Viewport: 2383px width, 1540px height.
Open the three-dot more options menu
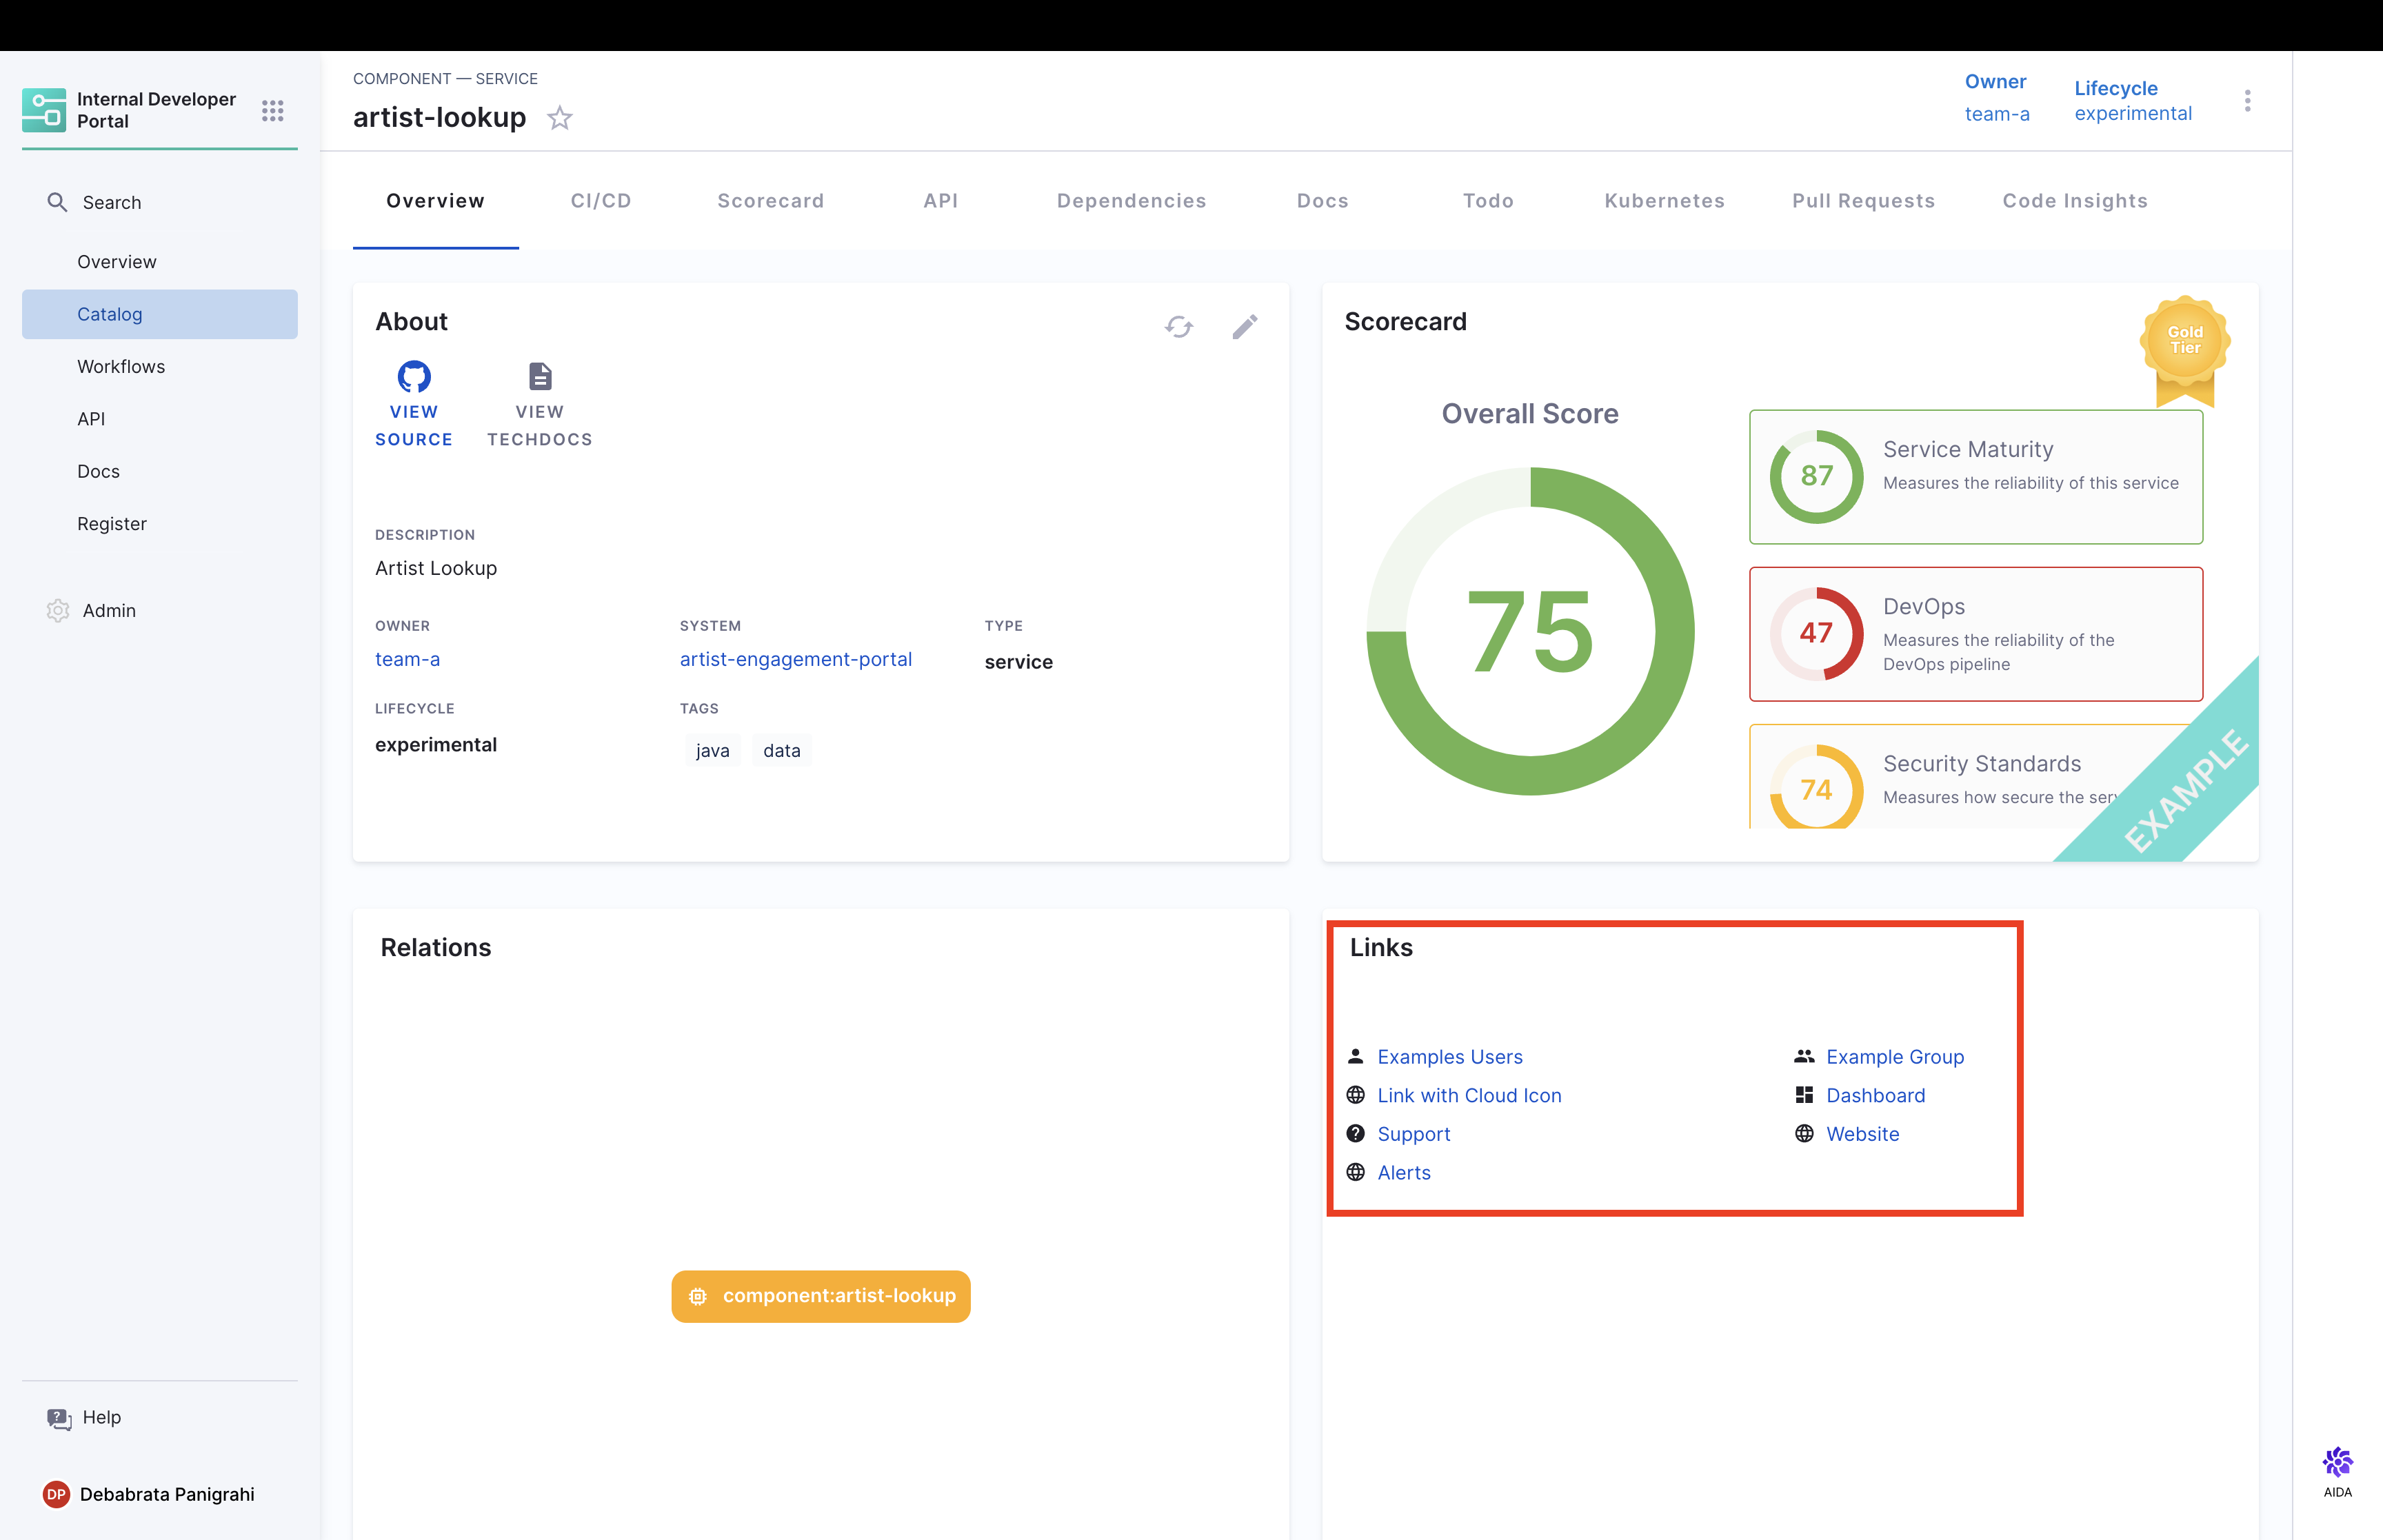[x=2247, y=101]
